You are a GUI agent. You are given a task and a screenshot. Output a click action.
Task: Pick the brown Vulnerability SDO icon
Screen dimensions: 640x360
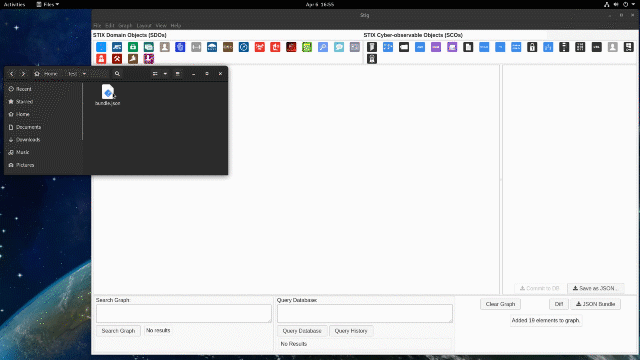[x=133, y=59]
